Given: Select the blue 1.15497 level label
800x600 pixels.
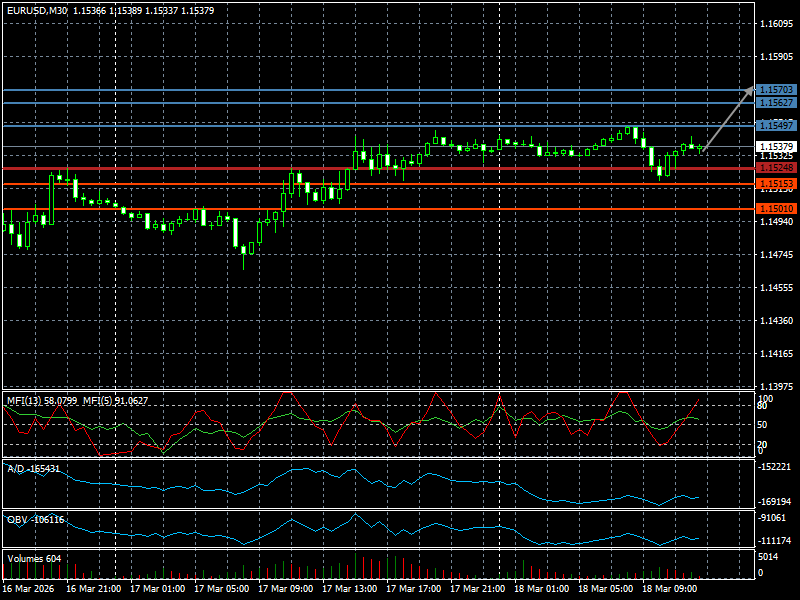Looking at the screenshot, I should click(x=776, y=126).
